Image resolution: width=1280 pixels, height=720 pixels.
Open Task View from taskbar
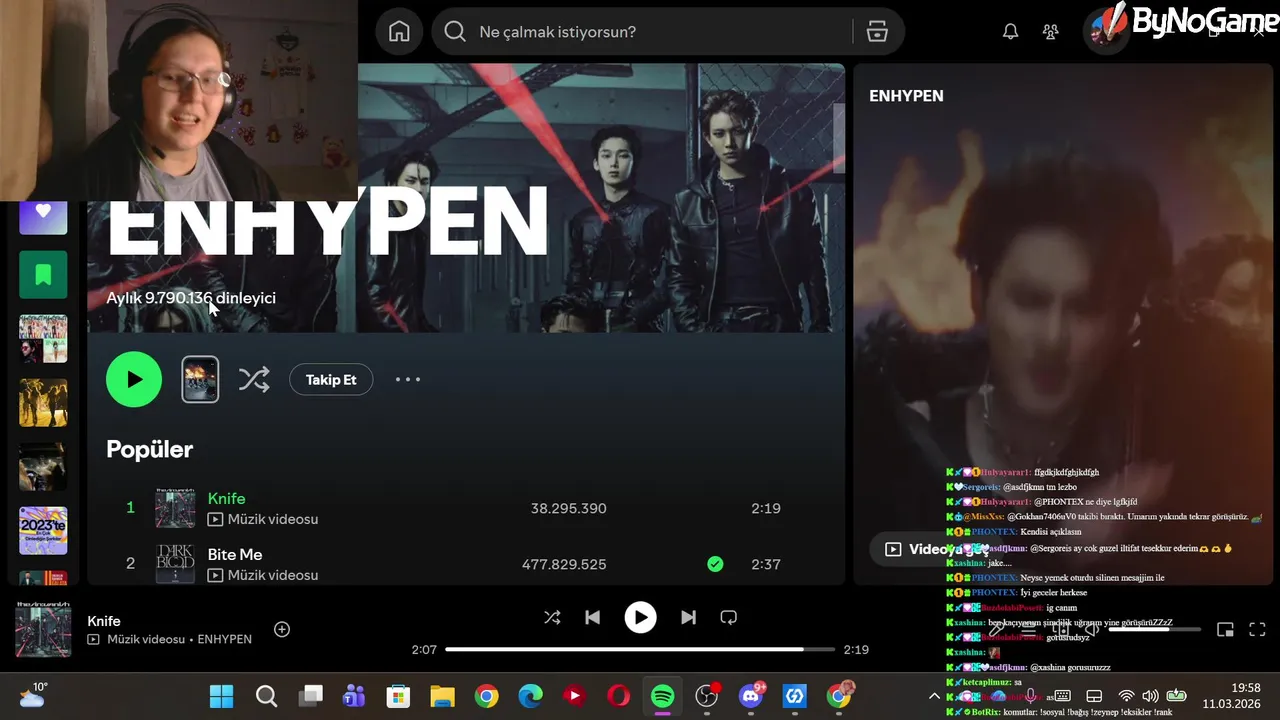[311, 696]
